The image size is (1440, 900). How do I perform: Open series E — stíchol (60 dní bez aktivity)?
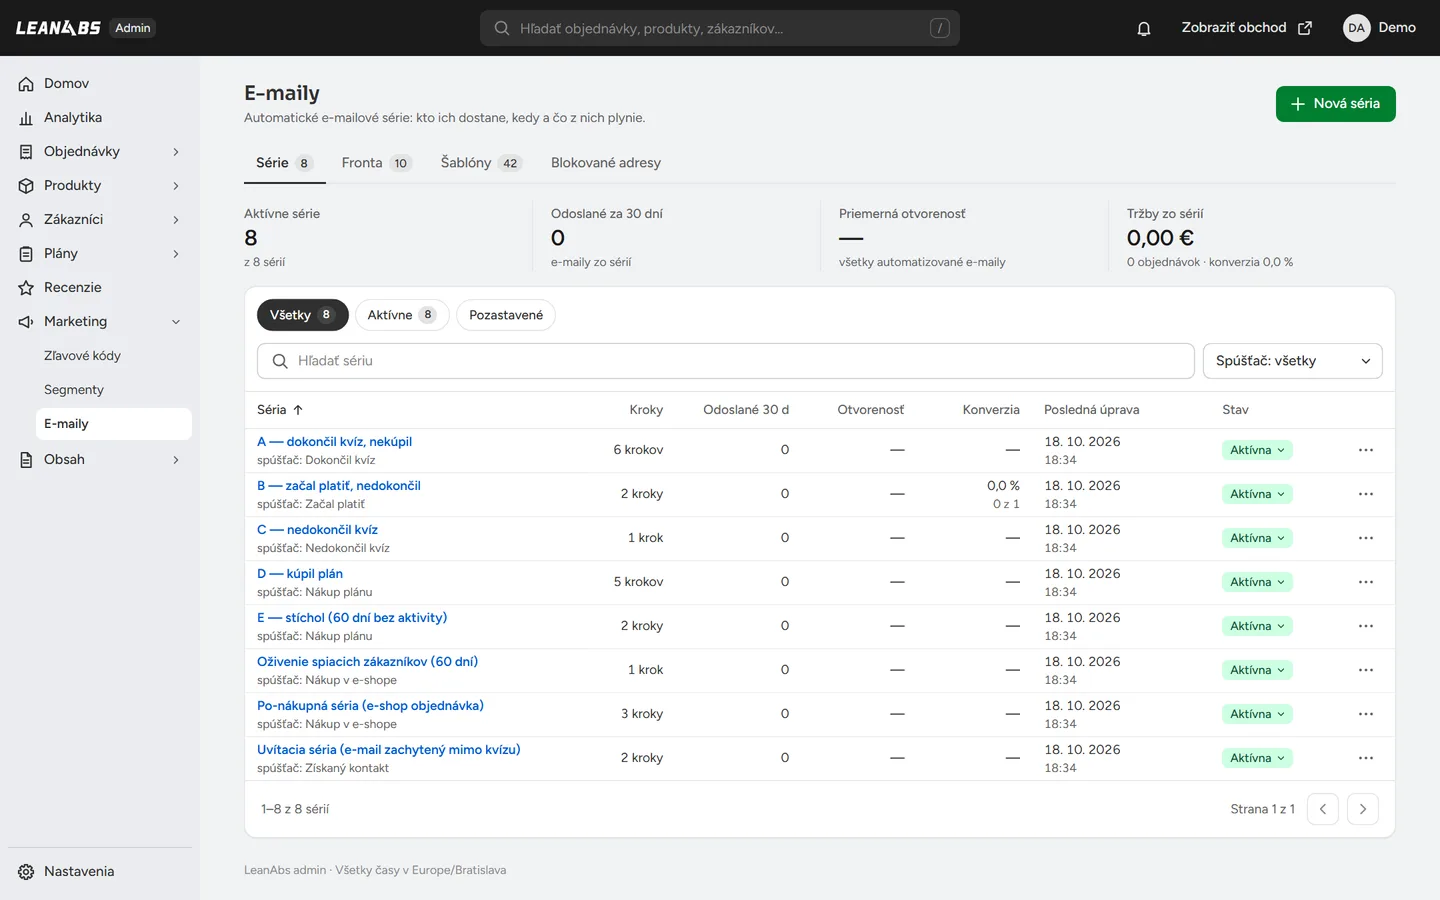352,618
